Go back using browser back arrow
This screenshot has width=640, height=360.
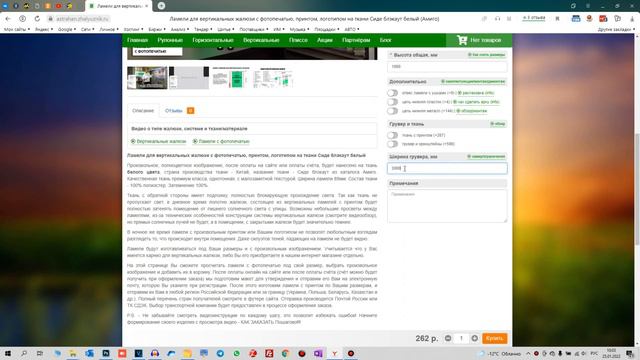(x=8, y=19)
